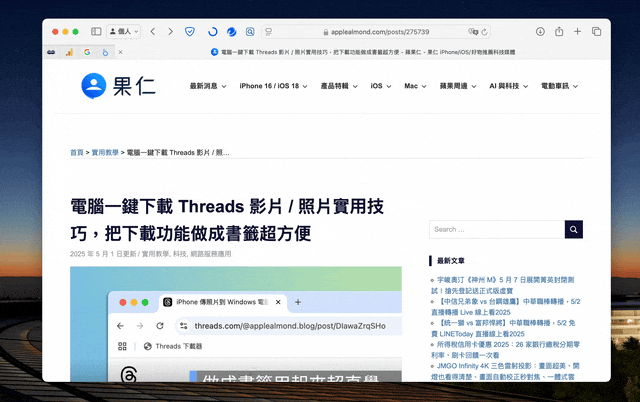Expand the 電動車訊 menu

click(559, 86)
